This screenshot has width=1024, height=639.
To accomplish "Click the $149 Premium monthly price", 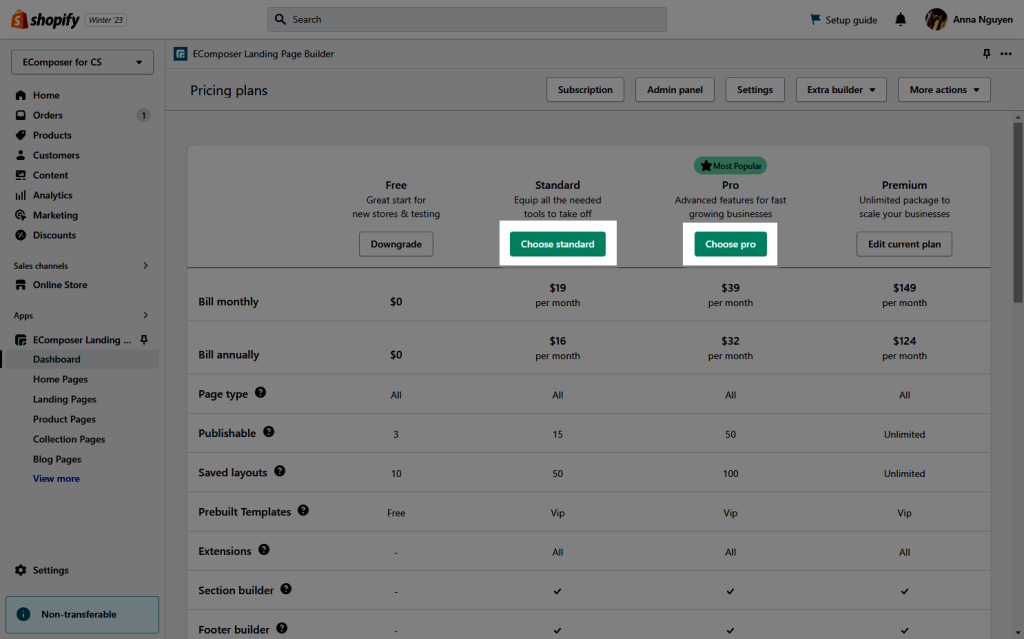I will (904, 287).
